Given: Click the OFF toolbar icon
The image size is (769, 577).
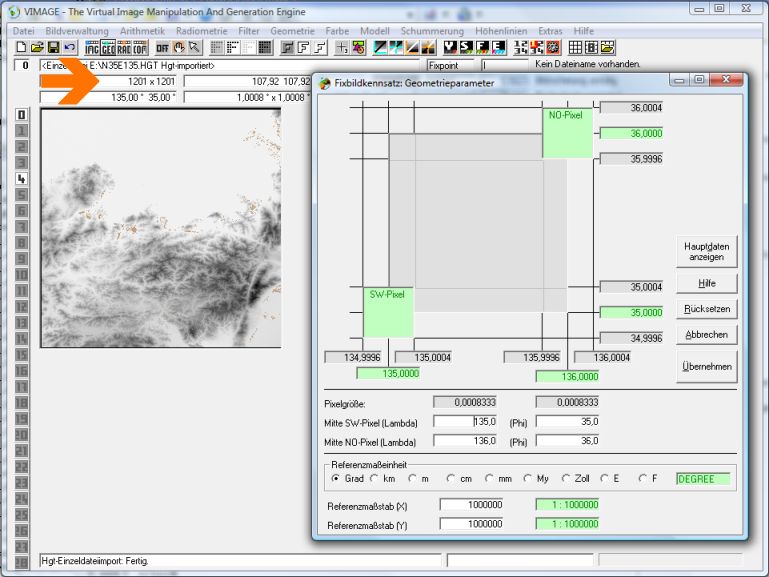Looking at the screenshot, I should 162,47.
